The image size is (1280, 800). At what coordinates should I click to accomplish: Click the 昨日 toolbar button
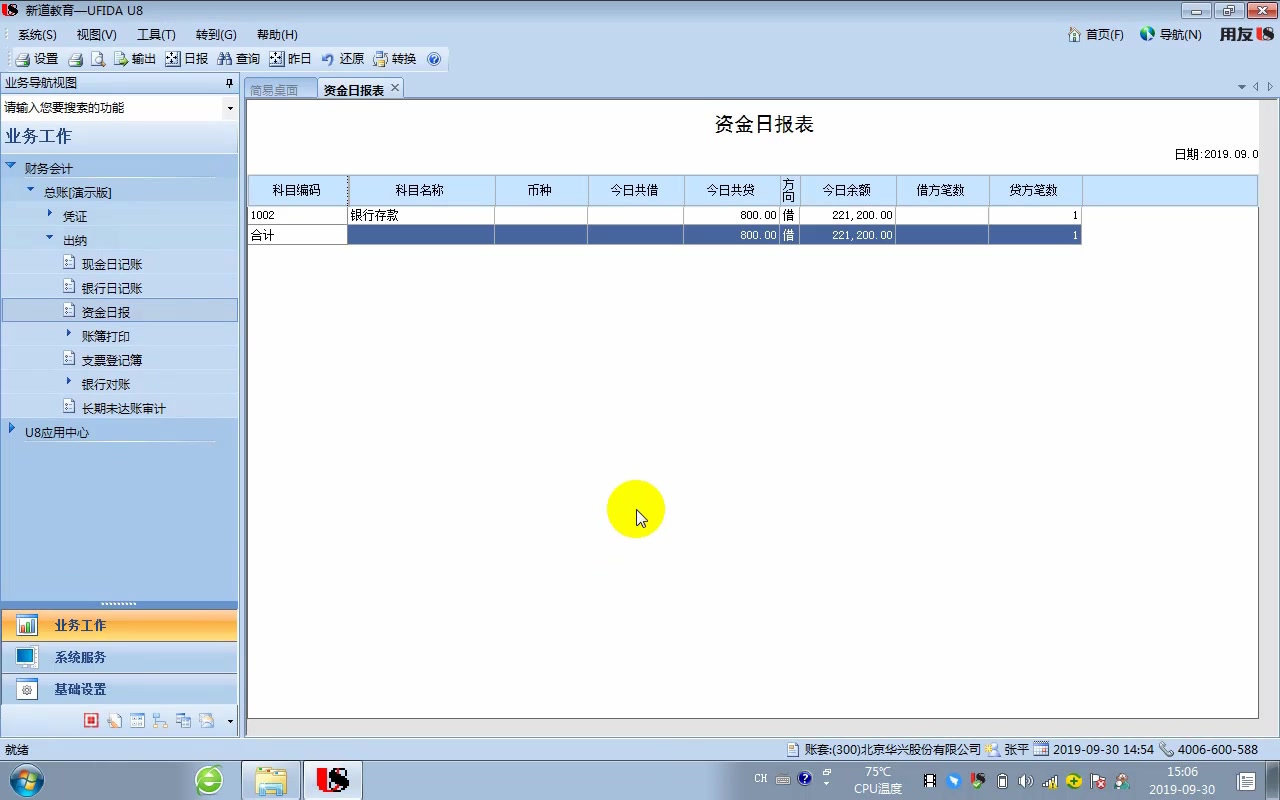coord(290,59)
